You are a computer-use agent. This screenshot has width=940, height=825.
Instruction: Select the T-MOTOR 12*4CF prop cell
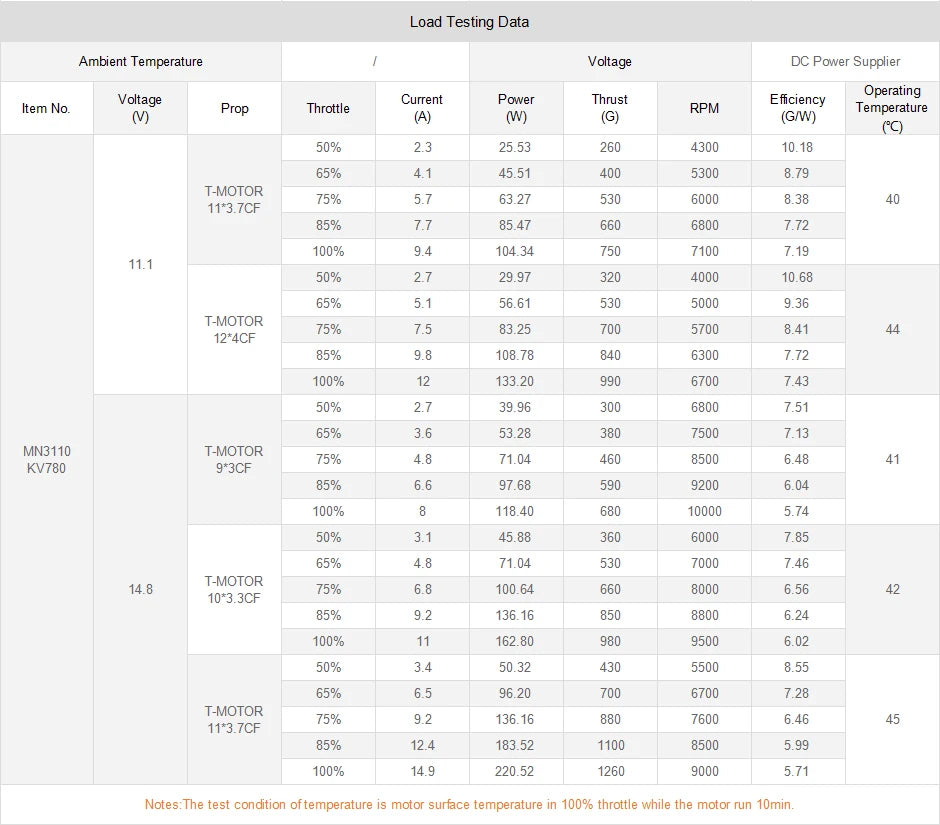(234, 329)
